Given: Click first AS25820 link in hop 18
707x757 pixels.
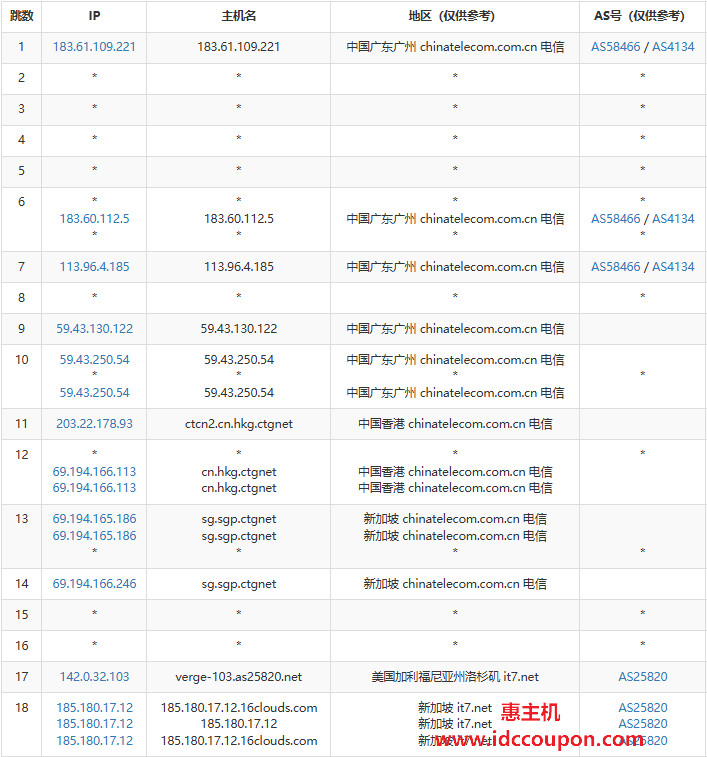Looking at the screenshot, I should click(x=643, y=708).
